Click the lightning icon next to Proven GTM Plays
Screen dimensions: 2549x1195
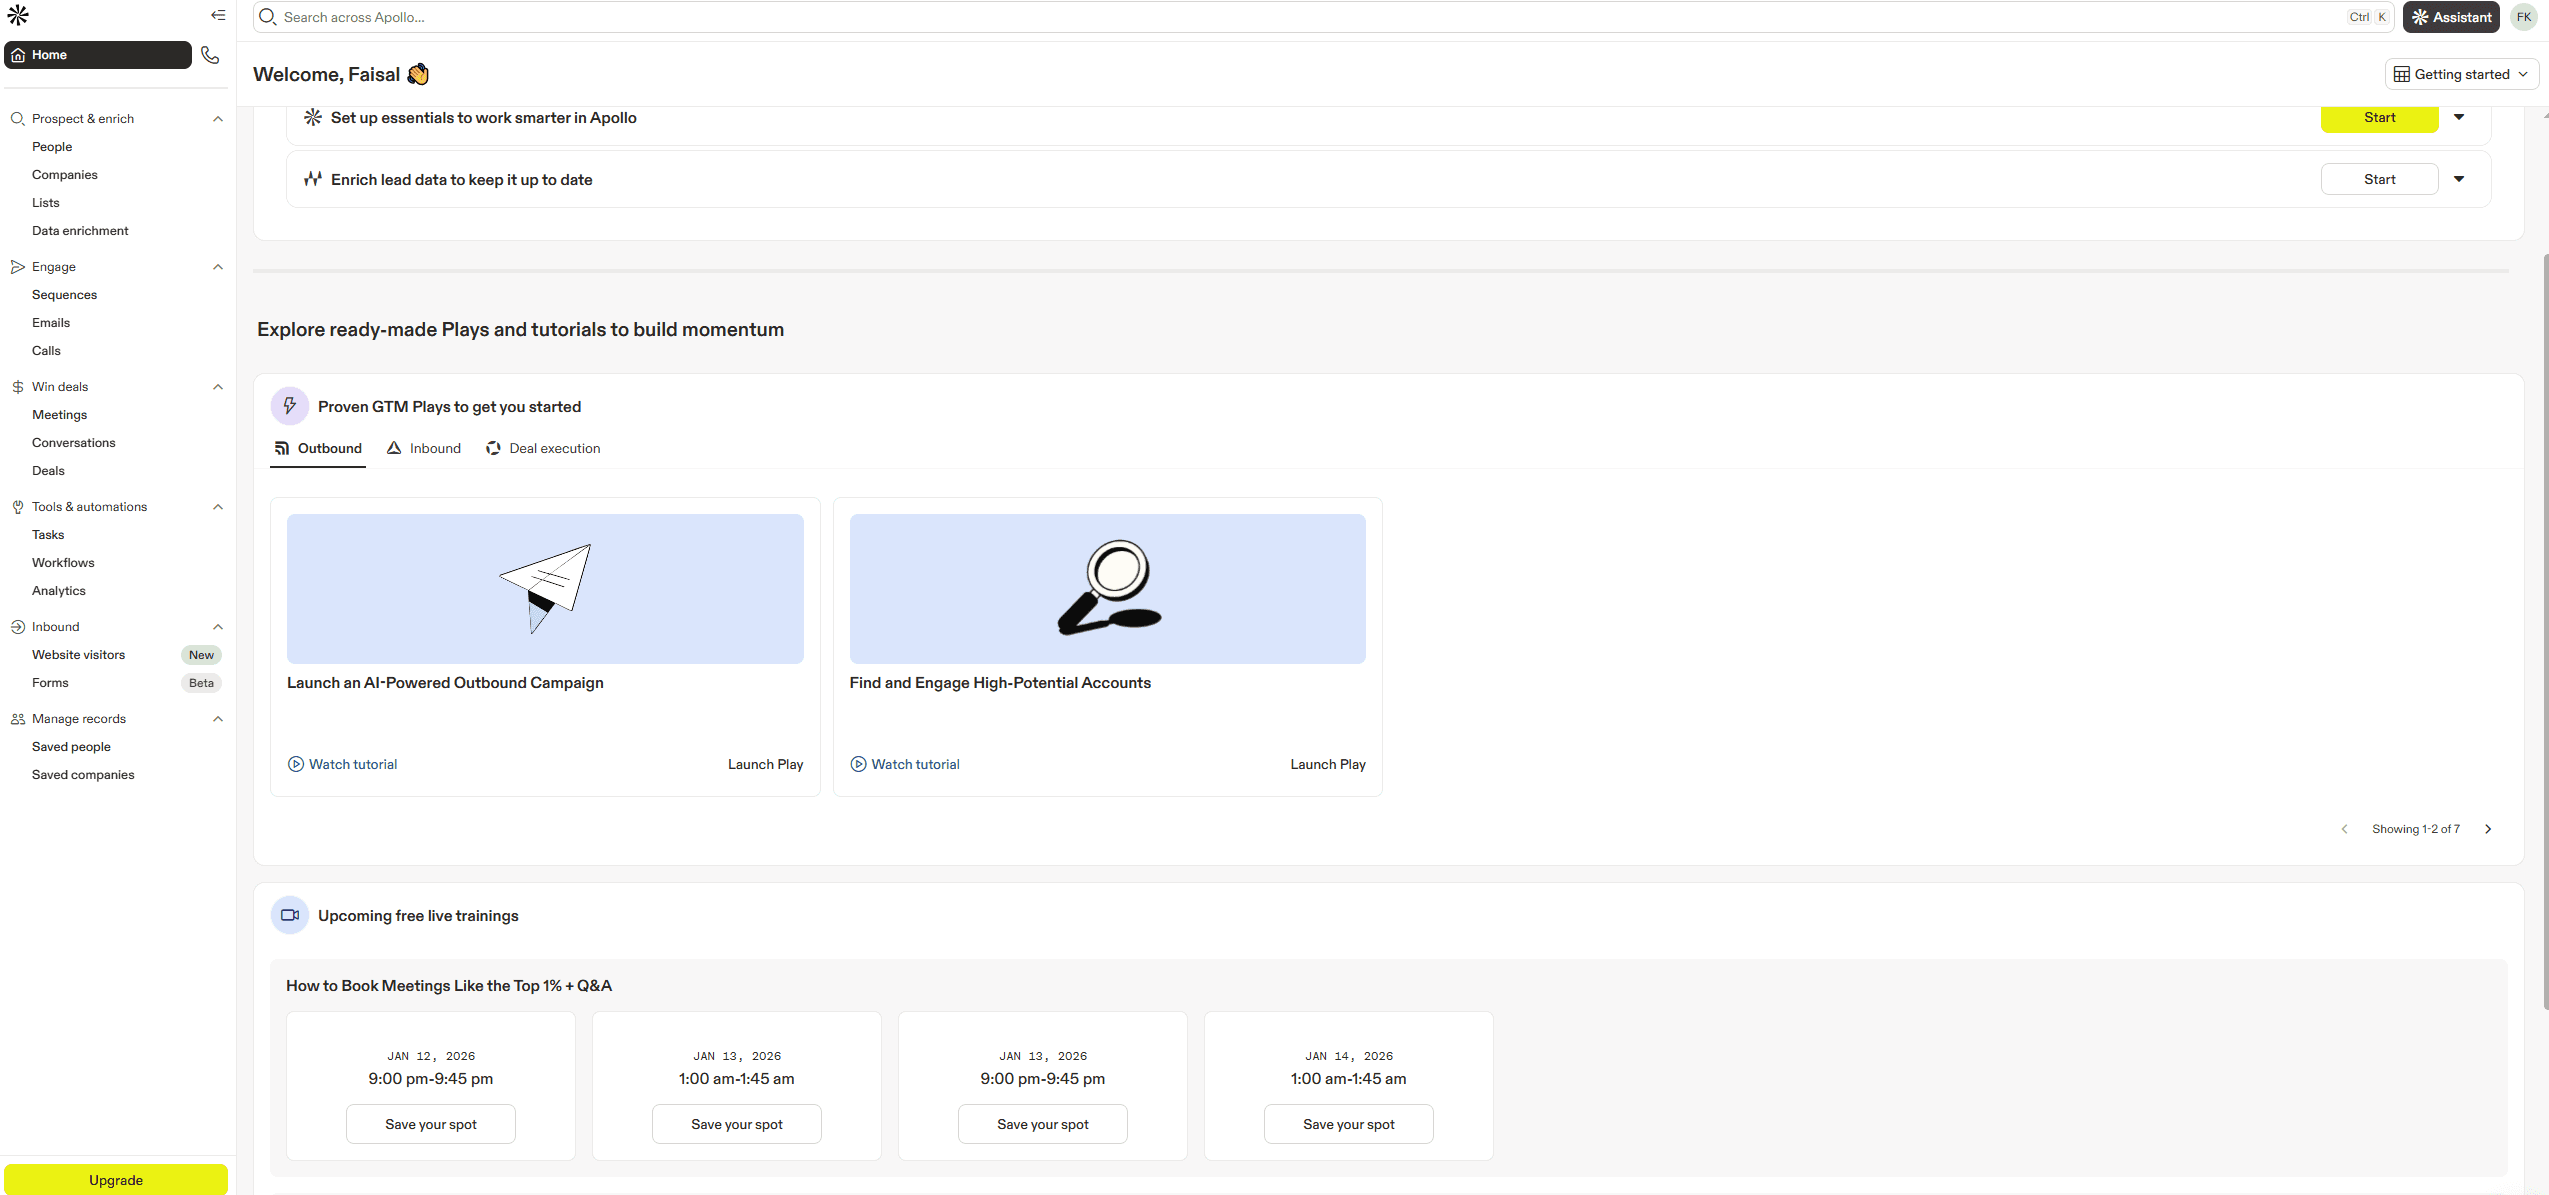[x=289, y=406]
